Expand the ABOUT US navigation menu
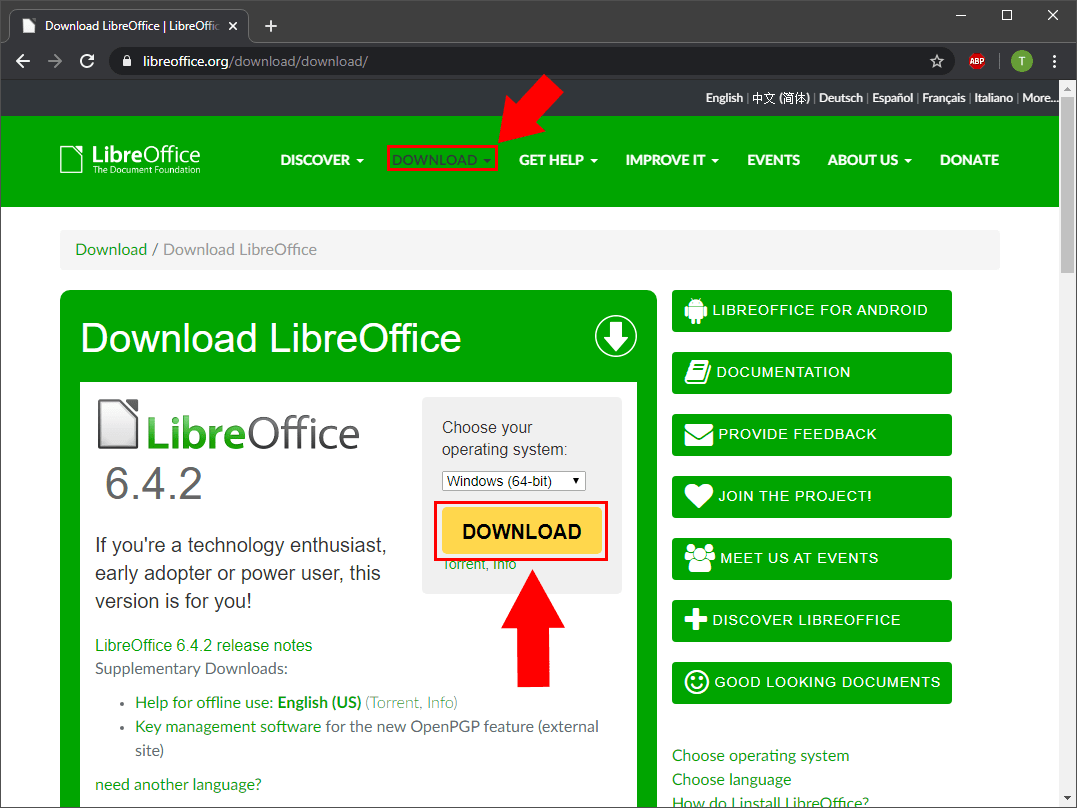Viewport: 1077px width, 808px height. point(870,160)
